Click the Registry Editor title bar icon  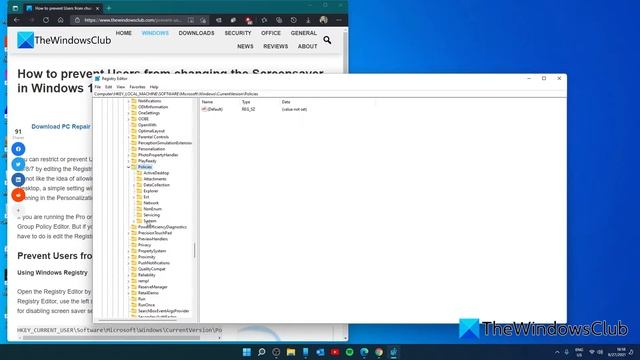98,78
